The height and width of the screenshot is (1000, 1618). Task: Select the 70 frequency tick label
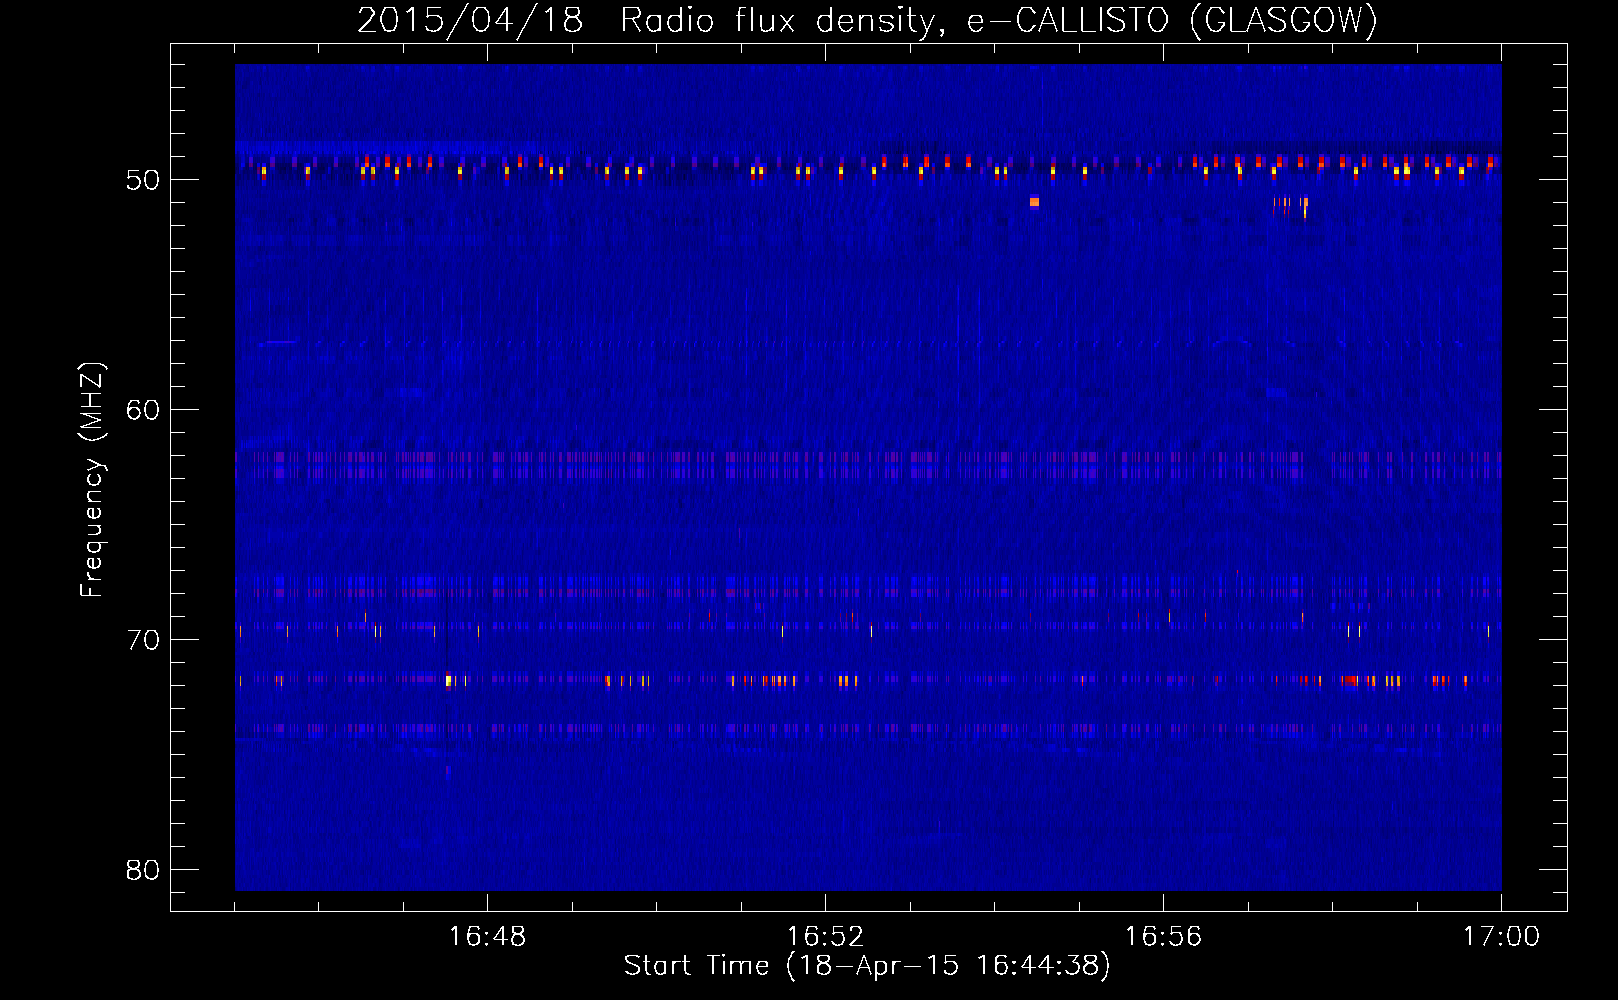pos(143,640)
